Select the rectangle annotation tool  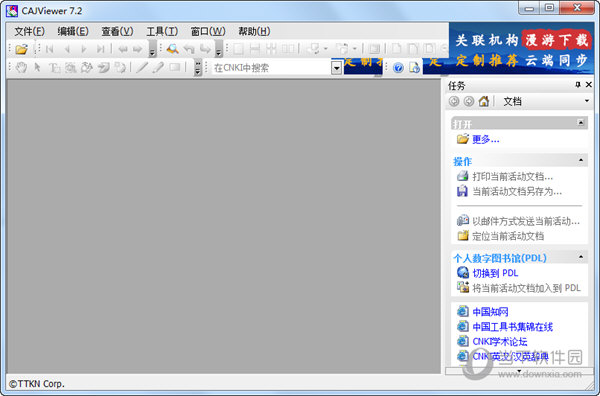coord(174,68)
